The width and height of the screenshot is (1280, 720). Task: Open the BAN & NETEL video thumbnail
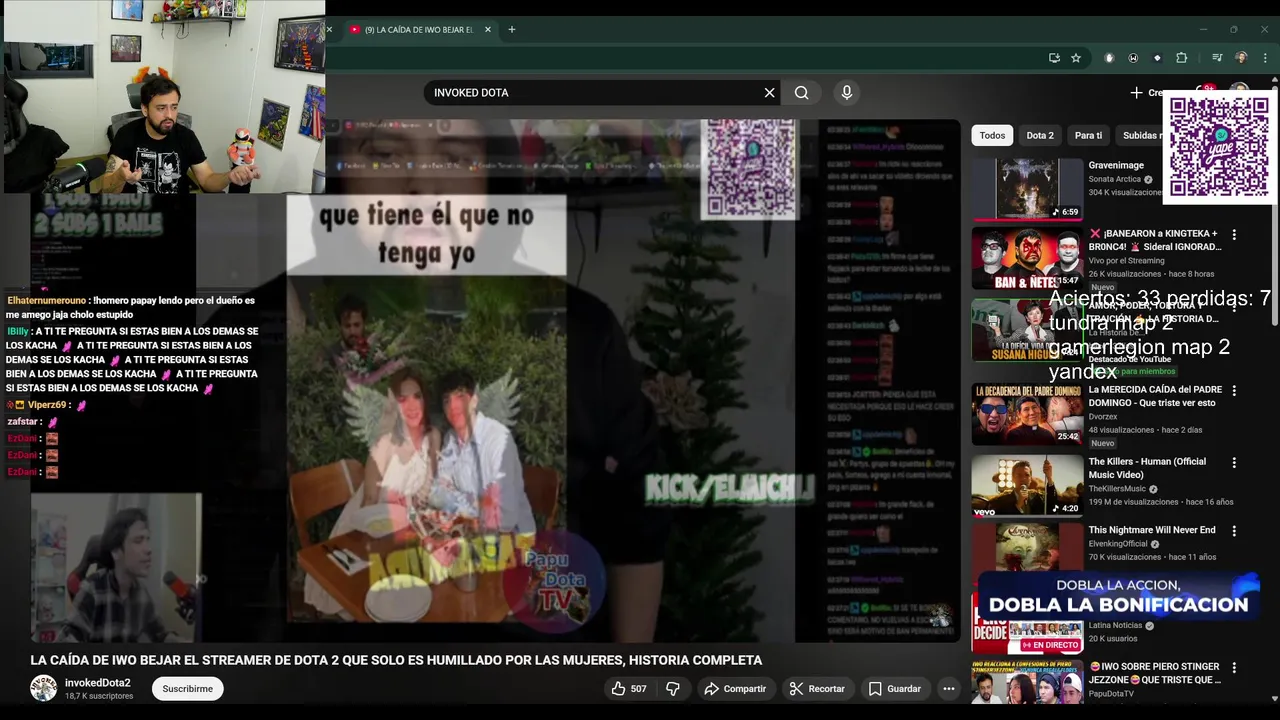tap(1027, 259)
